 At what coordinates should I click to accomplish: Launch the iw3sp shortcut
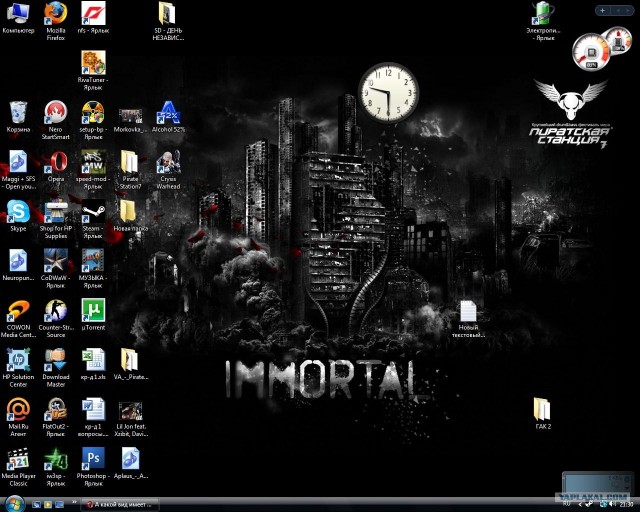(56, 467)
